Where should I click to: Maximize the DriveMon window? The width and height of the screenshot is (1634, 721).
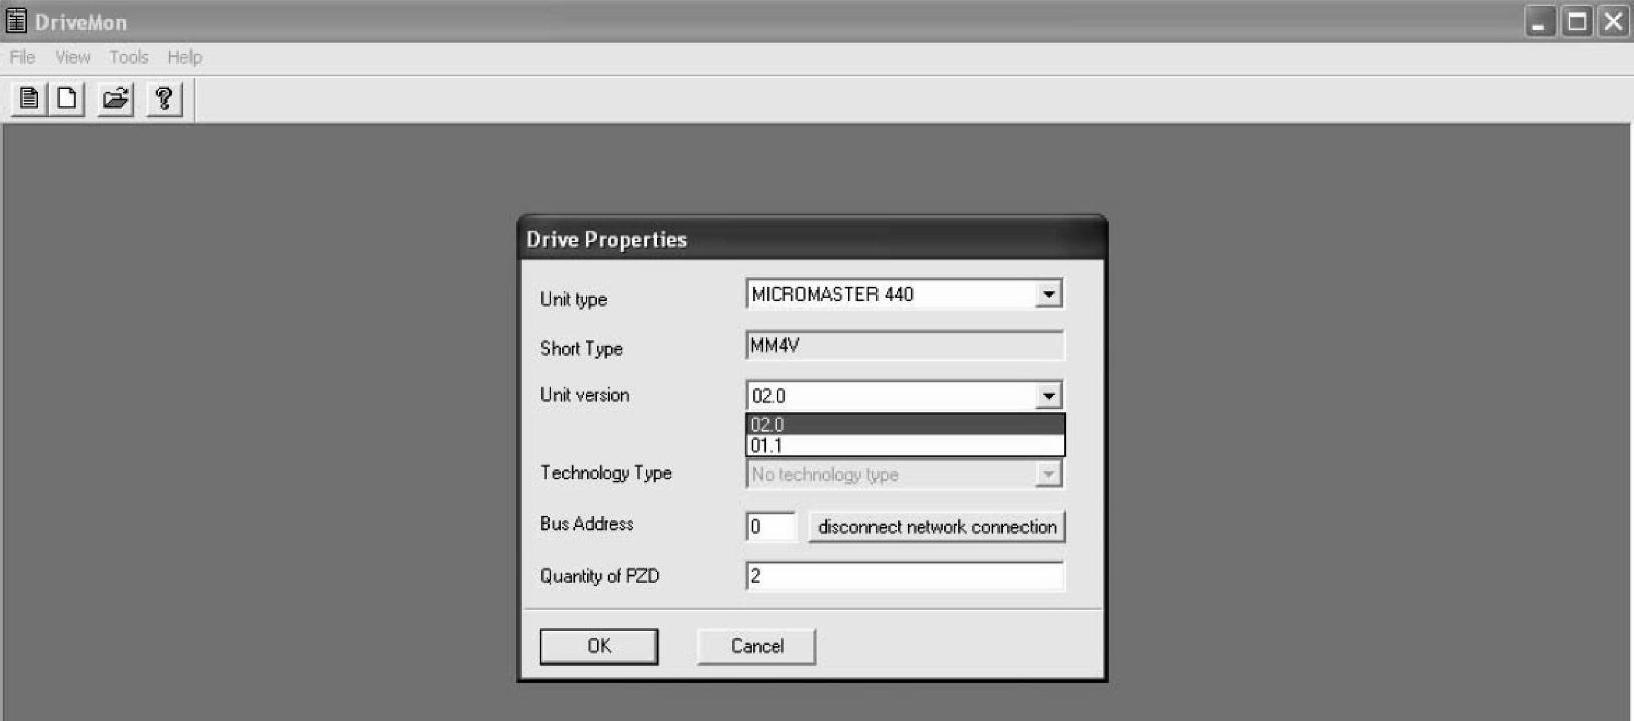(x=1578, y=21)
